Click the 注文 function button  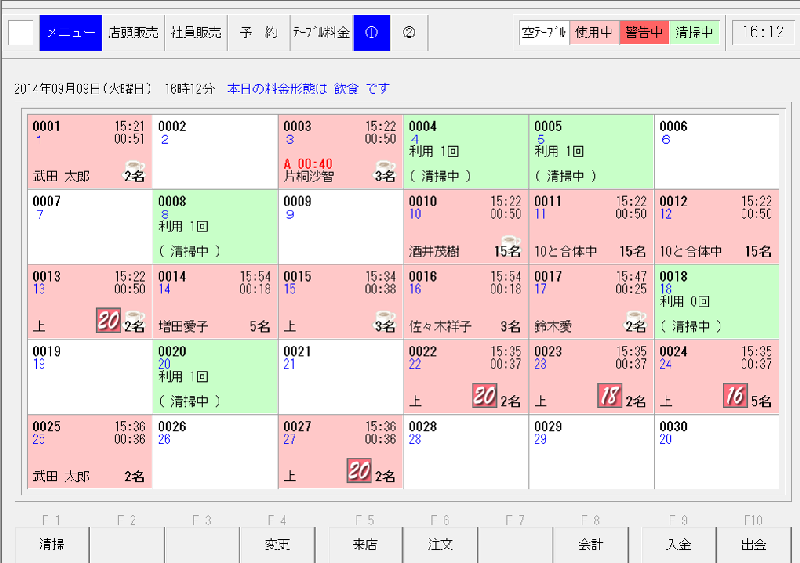[440, 545]
